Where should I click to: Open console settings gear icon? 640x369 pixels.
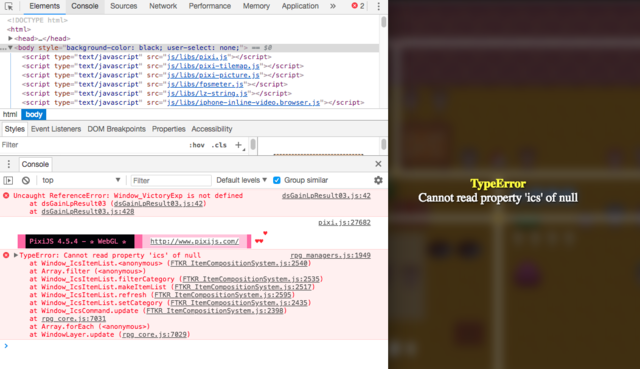pos(378,180)
